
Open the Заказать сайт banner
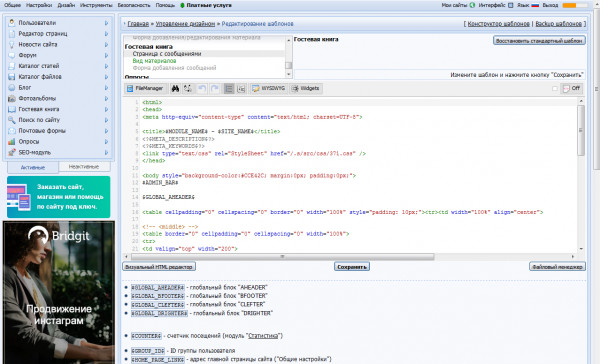59,197
